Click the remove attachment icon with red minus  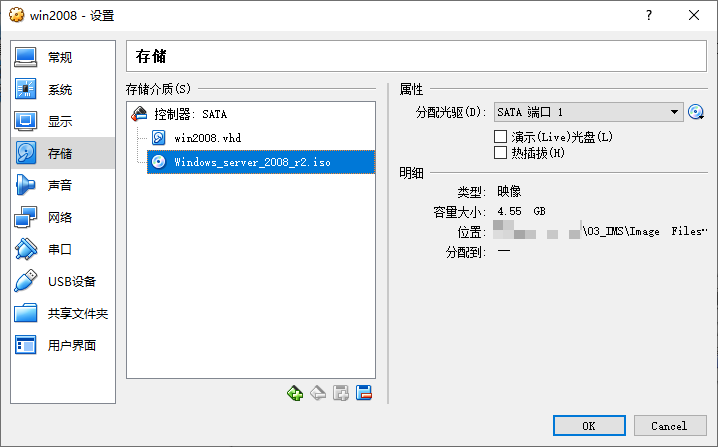[x=364, y=392]
